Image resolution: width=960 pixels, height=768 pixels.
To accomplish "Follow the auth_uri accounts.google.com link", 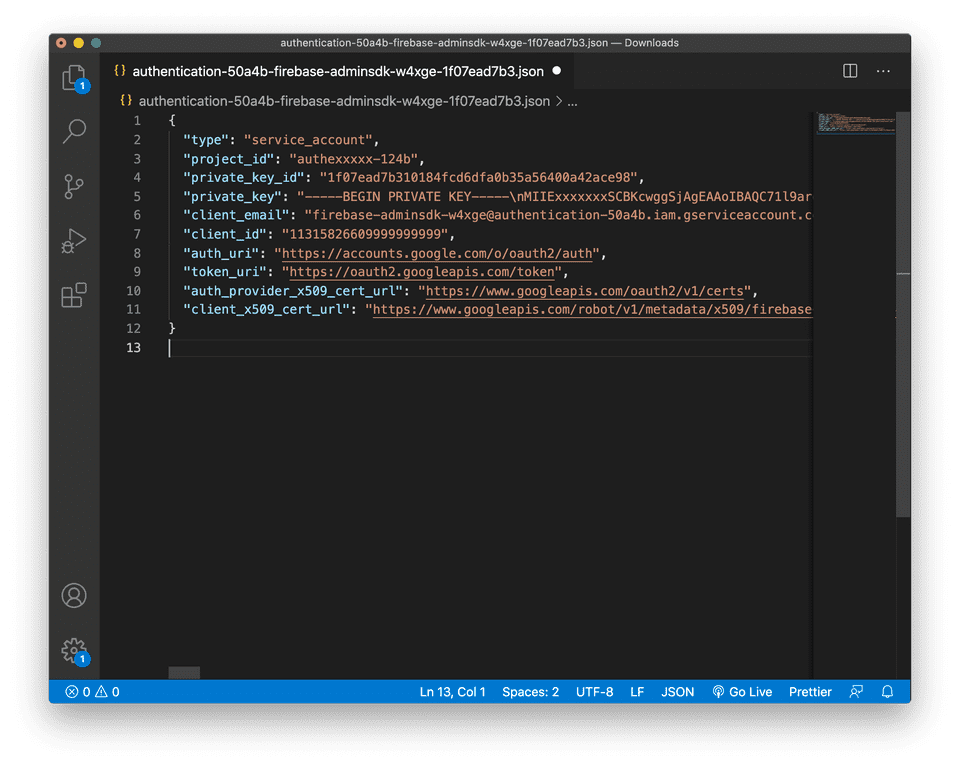I will coord(437,253).
